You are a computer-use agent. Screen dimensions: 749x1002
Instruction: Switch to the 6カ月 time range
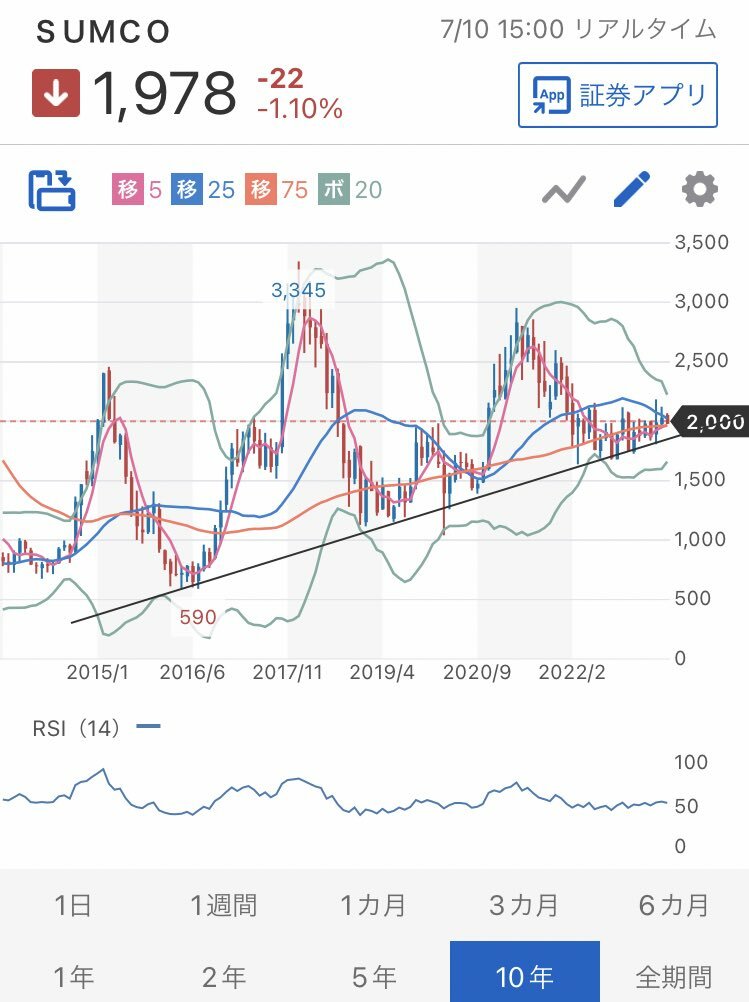pyautogui.click(x=674, y=906)
